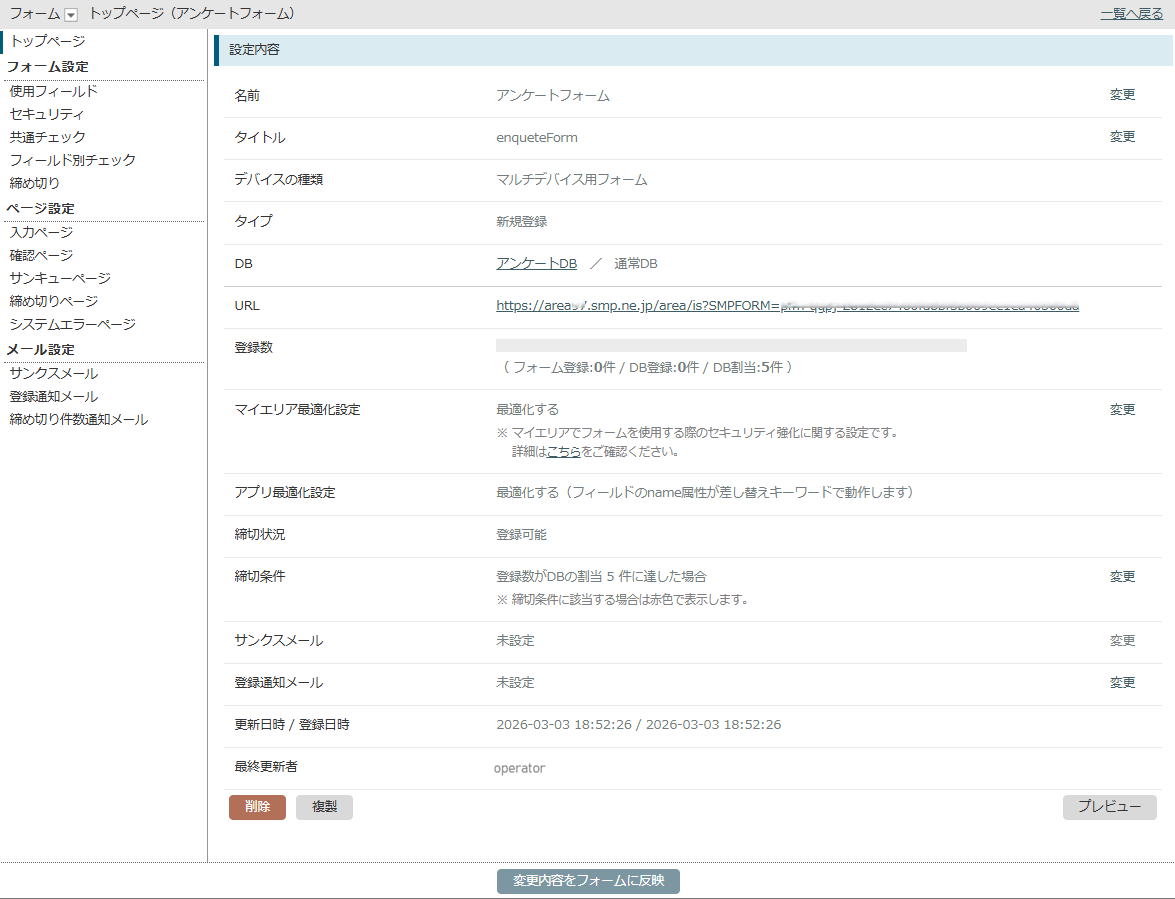1175x899 pixels.
Task: Open the フォーム dropdown arrow icon
Action: click(x=71, y=14)
